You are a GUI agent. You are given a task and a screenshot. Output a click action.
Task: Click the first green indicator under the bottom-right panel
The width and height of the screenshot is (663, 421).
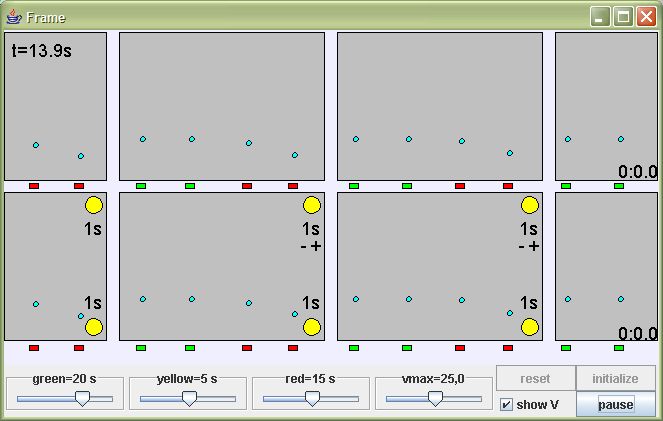click(x=566, y=348)
